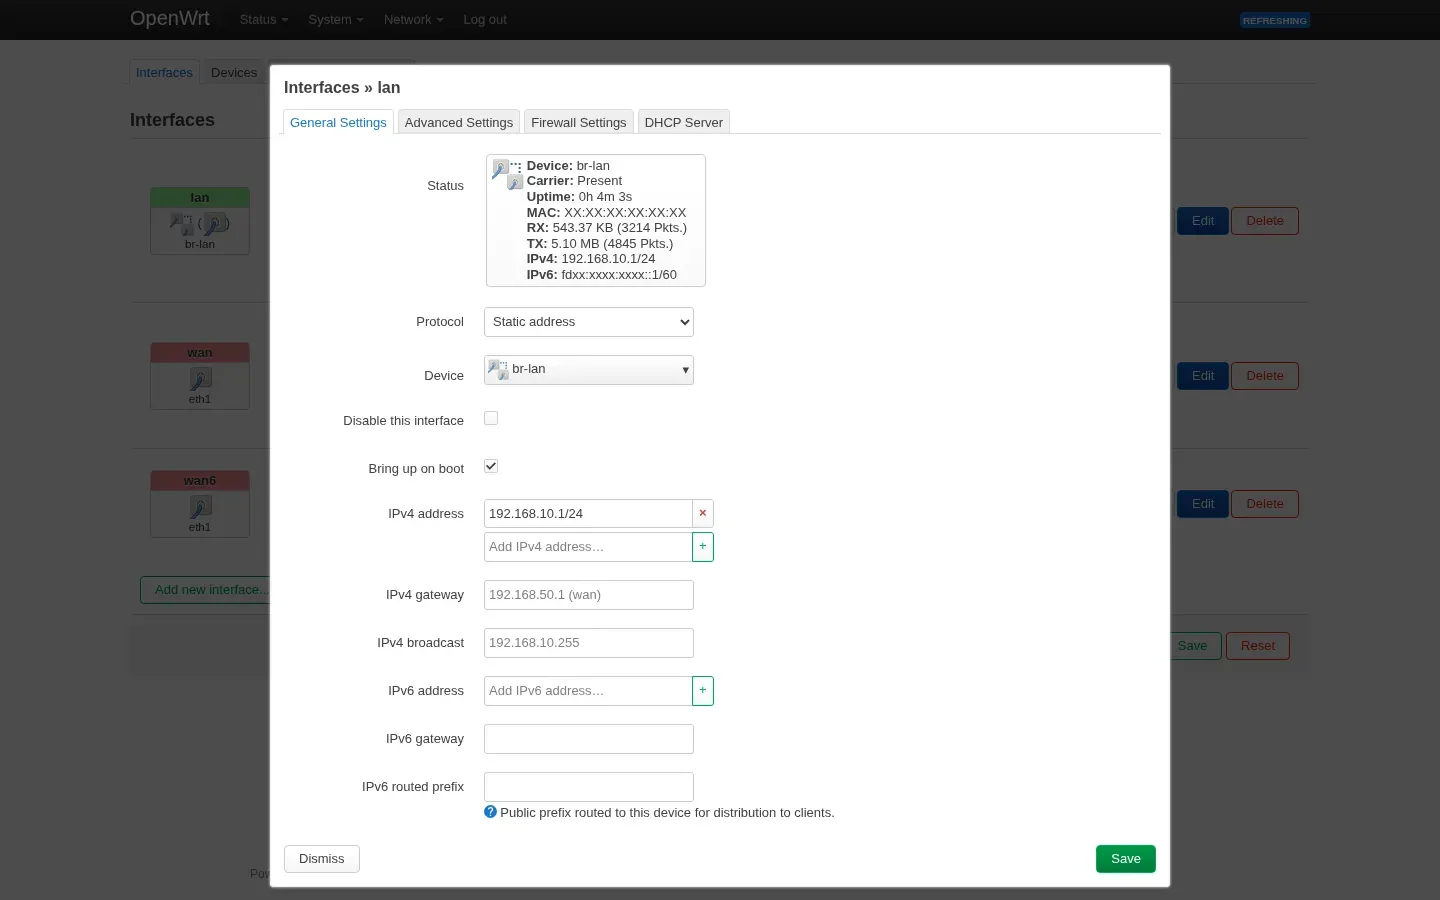Focus the IPv4 gateway field

(589, 595)
